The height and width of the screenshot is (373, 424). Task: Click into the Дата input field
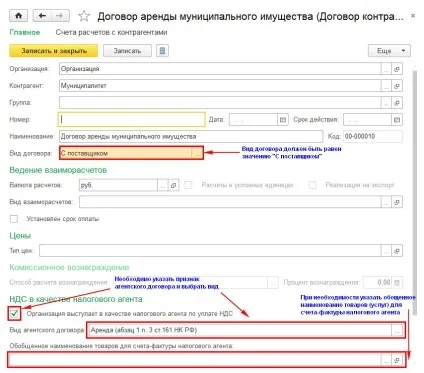coord(253,119)
